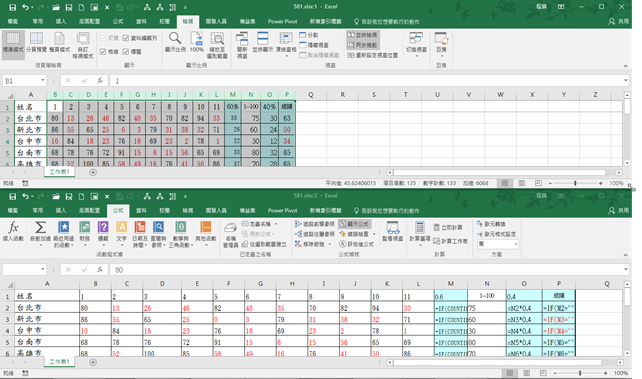Open the 方案 group combo box in bottom ribbon
The height and width of the screenshot is (379, 642).
[x=498, y=244]
